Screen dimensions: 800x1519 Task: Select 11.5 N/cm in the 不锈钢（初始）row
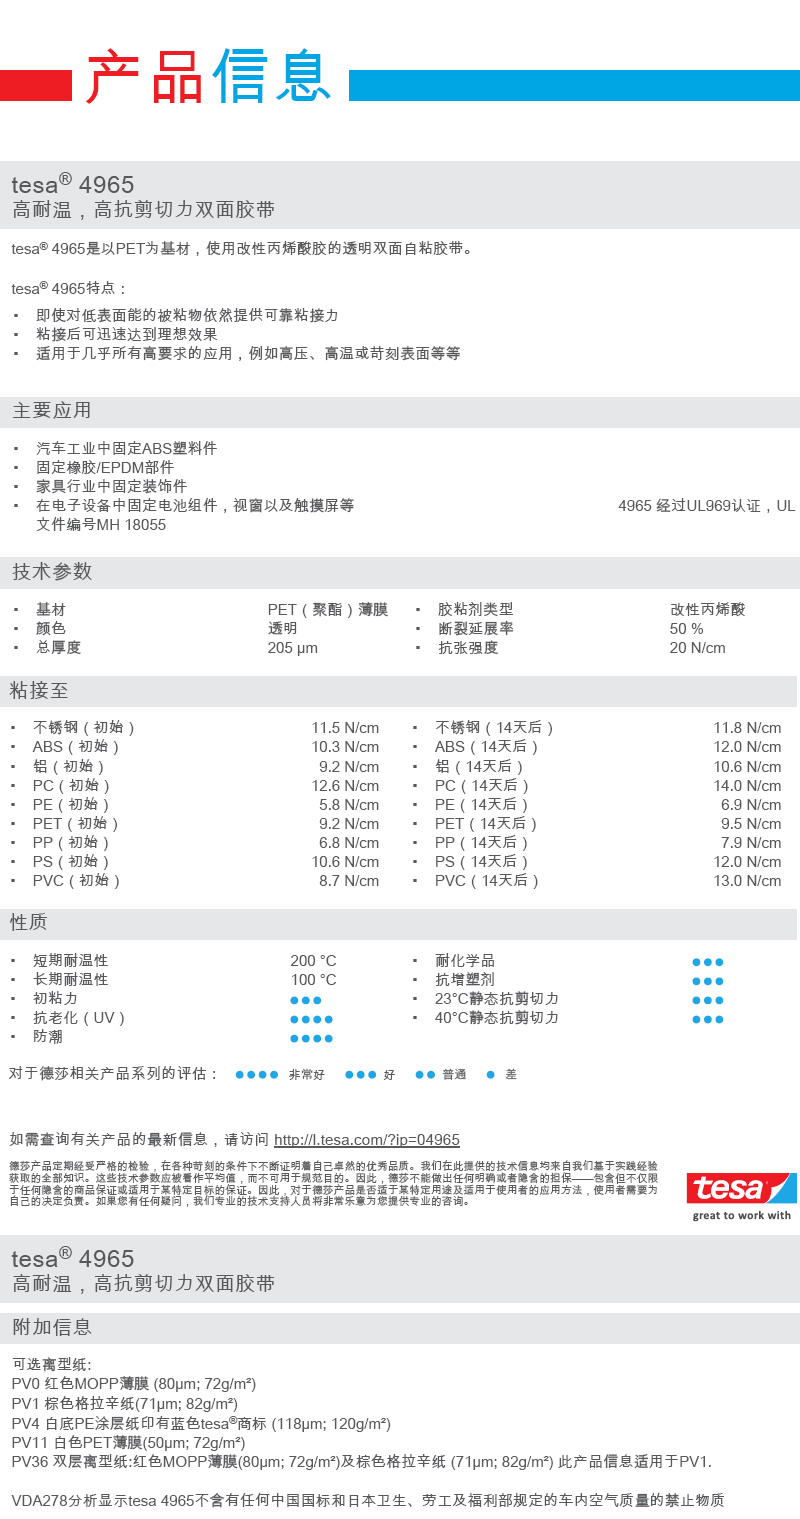click(345, 727)
